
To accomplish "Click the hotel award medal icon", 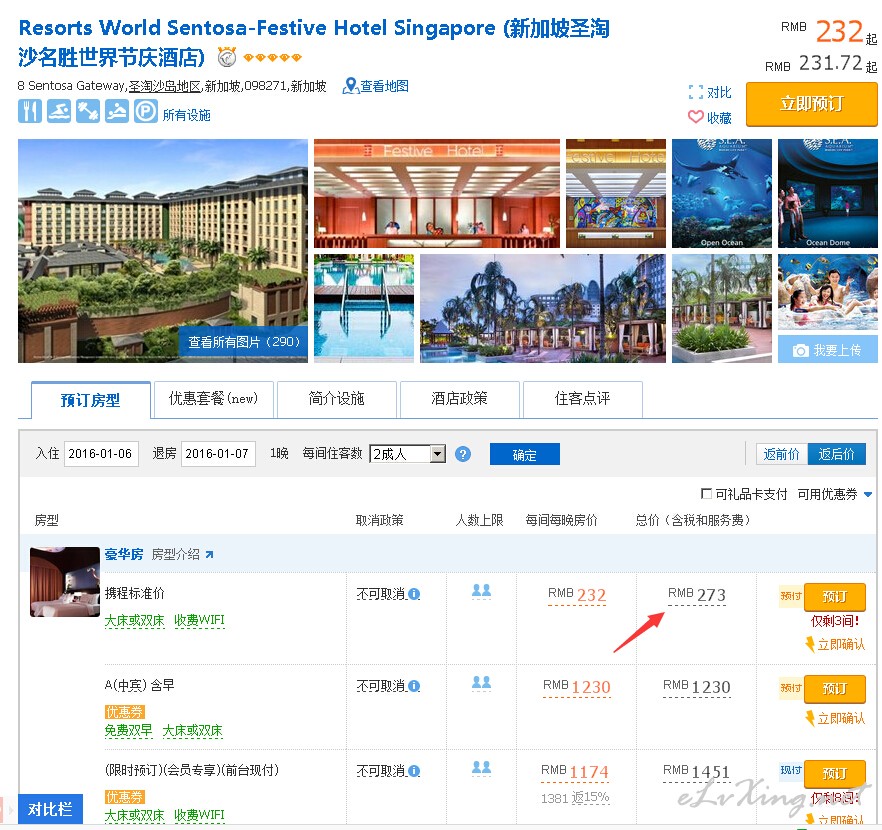I will click(x=227, y=56).
